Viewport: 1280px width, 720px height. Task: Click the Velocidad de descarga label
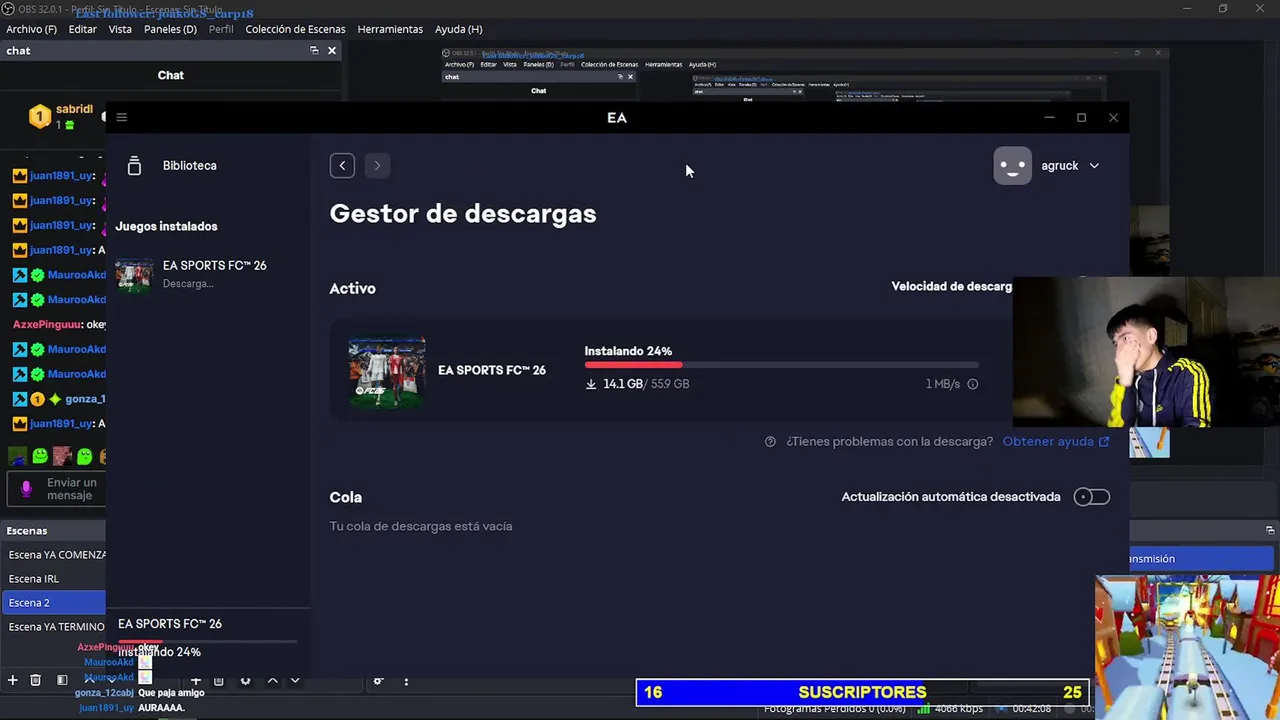(951, 286)
